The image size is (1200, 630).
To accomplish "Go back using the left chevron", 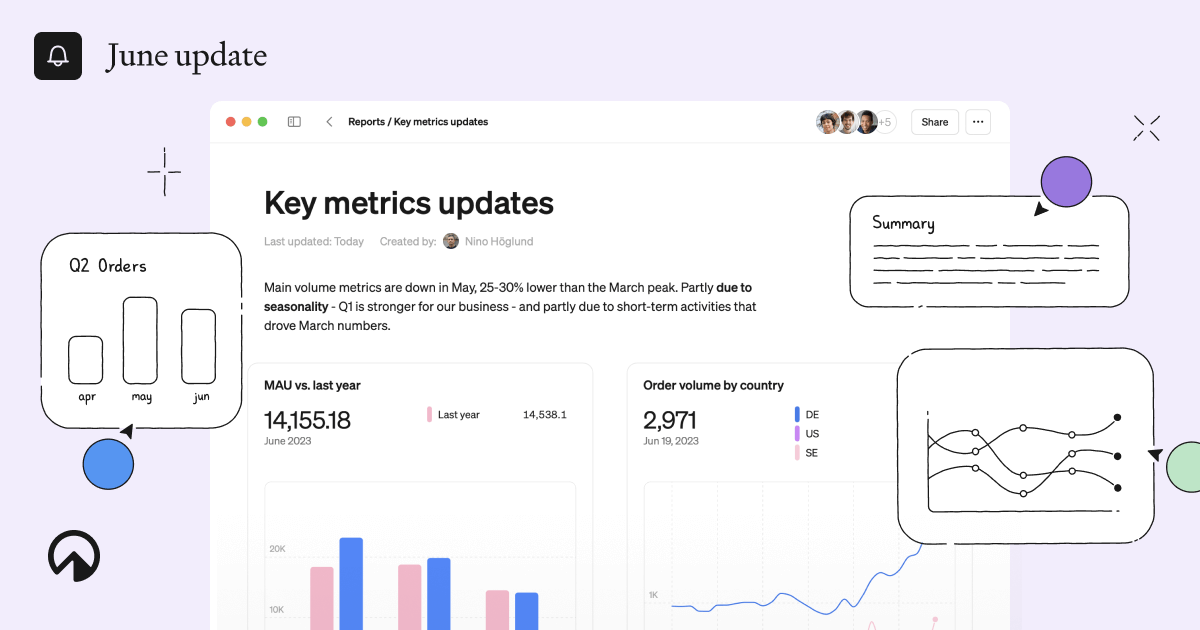I will click(329, 122).
